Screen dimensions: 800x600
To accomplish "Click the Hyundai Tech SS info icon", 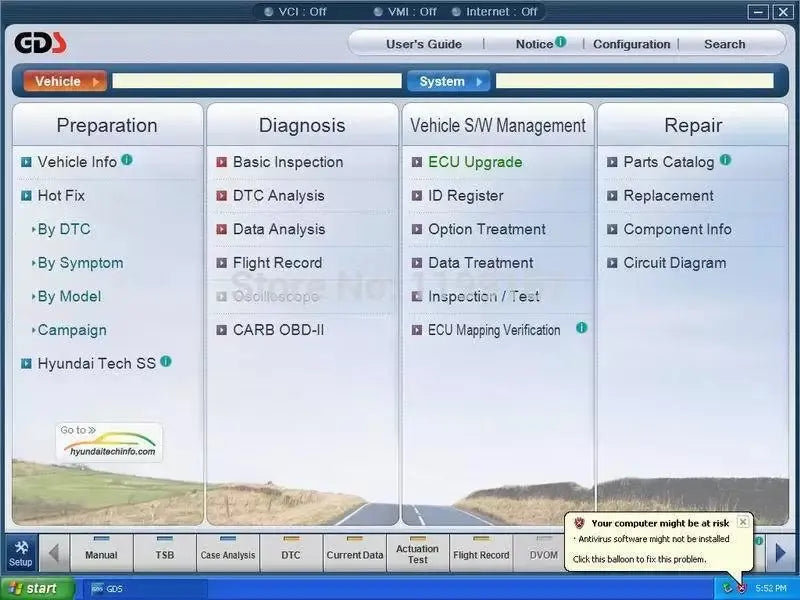I will 165,363.
